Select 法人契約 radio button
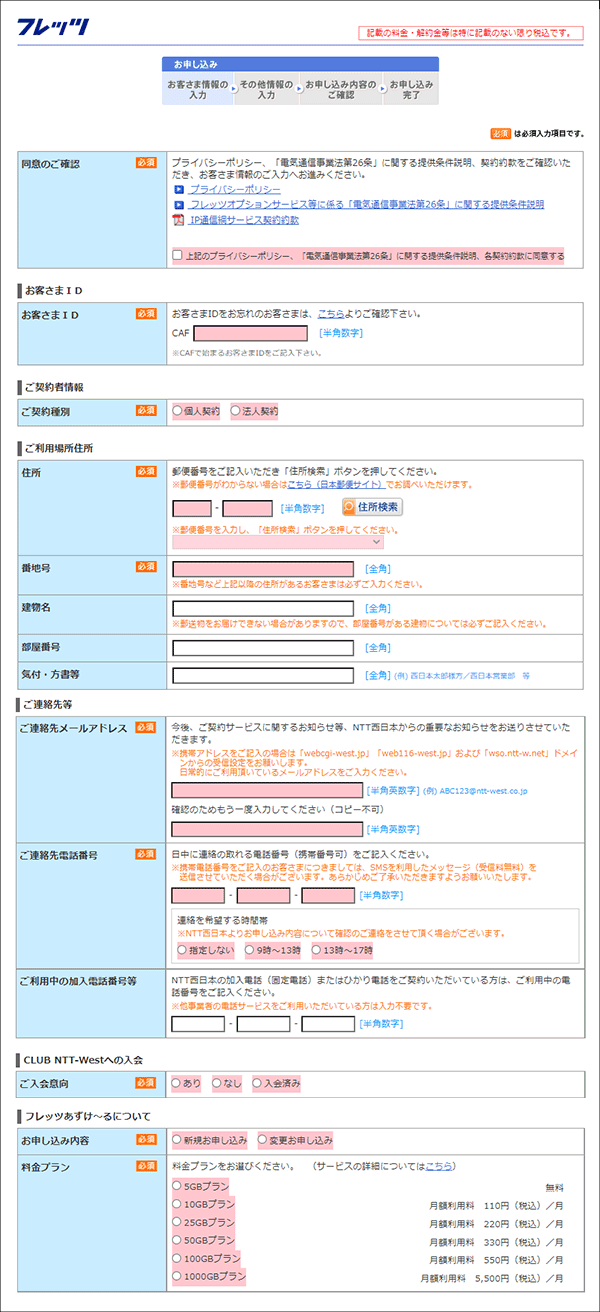Viewport: 600px width, 1312px height. pos(236,411)
